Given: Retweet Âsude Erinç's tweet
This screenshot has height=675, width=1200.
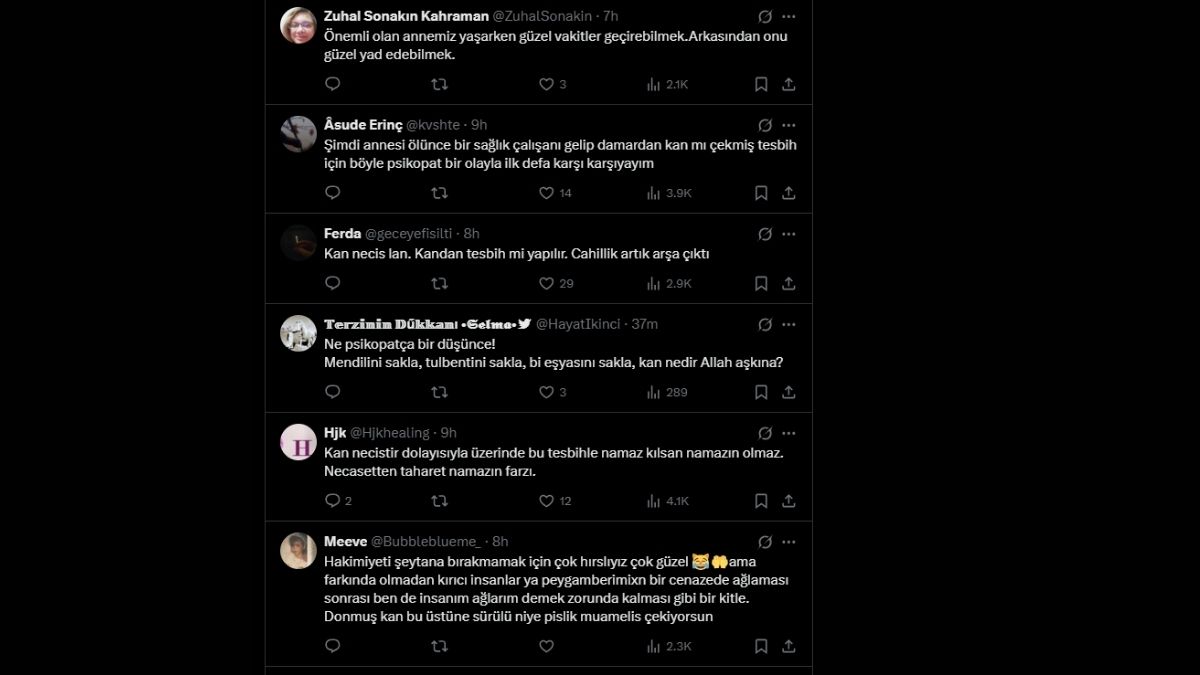Looking at the screenshot, I should pyautogui.click(x=439, y=193).
